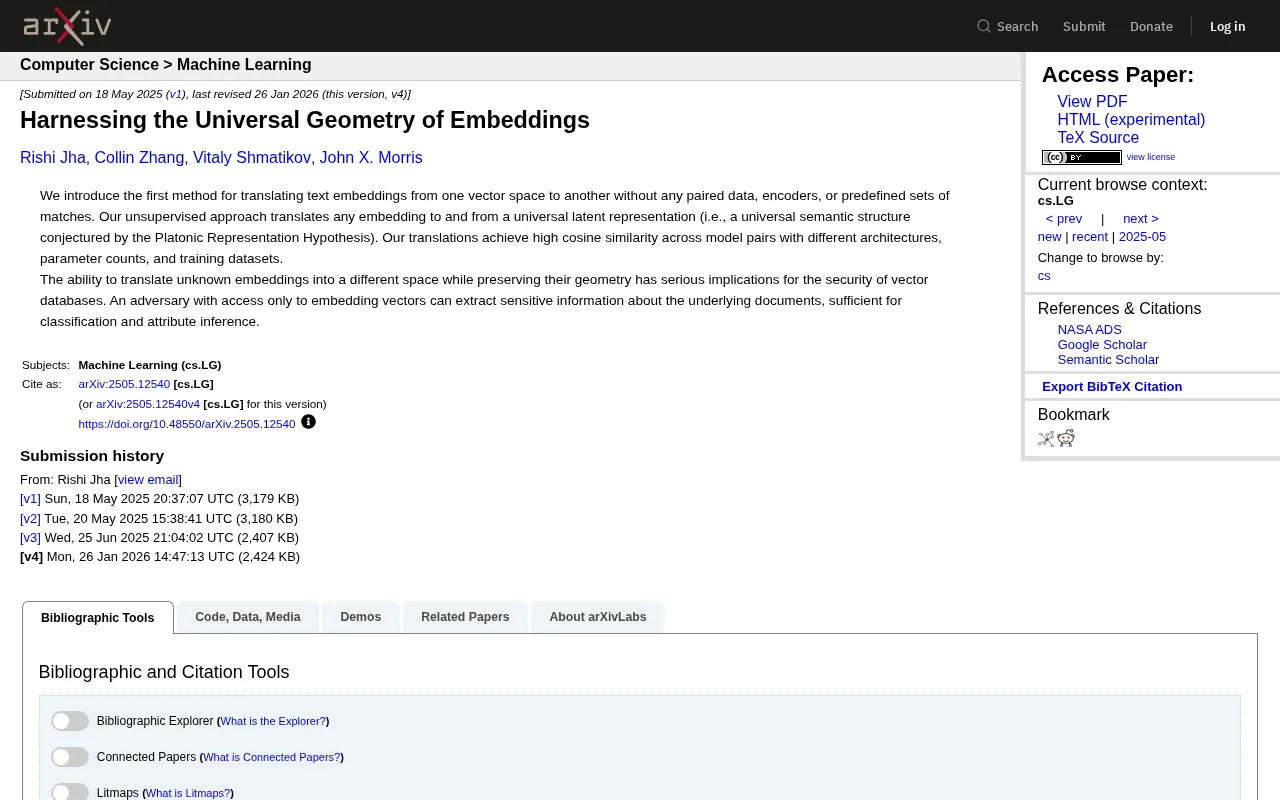The width and height of the screenshot is (1280, 800).
Task: Open the arXiv:2505.12540v4 version link
Action: pyautogui.click(x=148, y=404)
